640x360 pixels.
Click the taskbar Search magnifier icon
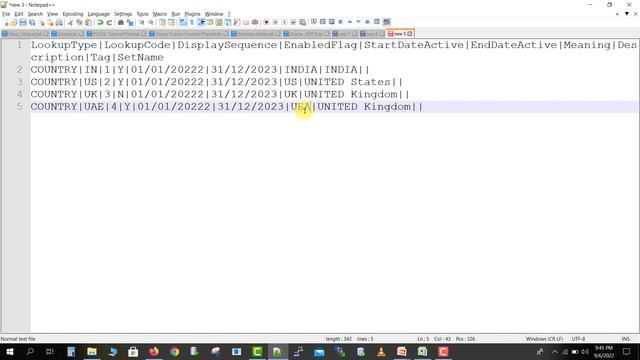pos(30,351)
